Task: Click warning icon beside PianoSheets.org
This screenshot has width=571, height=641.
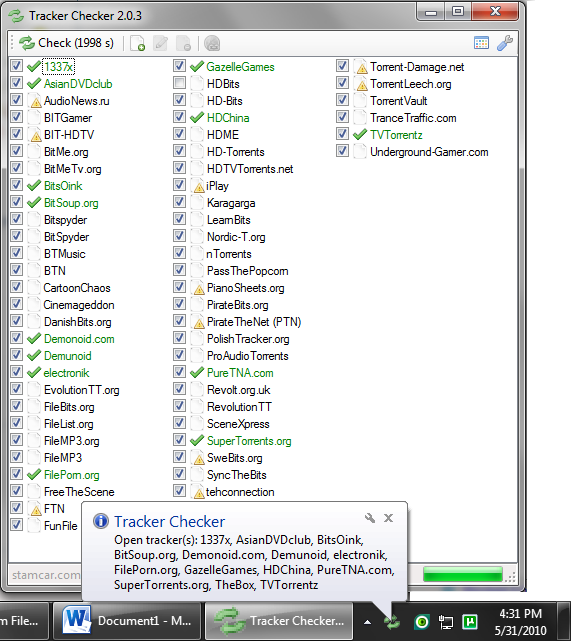Action: pyautogui.click(x=199, y=289)
